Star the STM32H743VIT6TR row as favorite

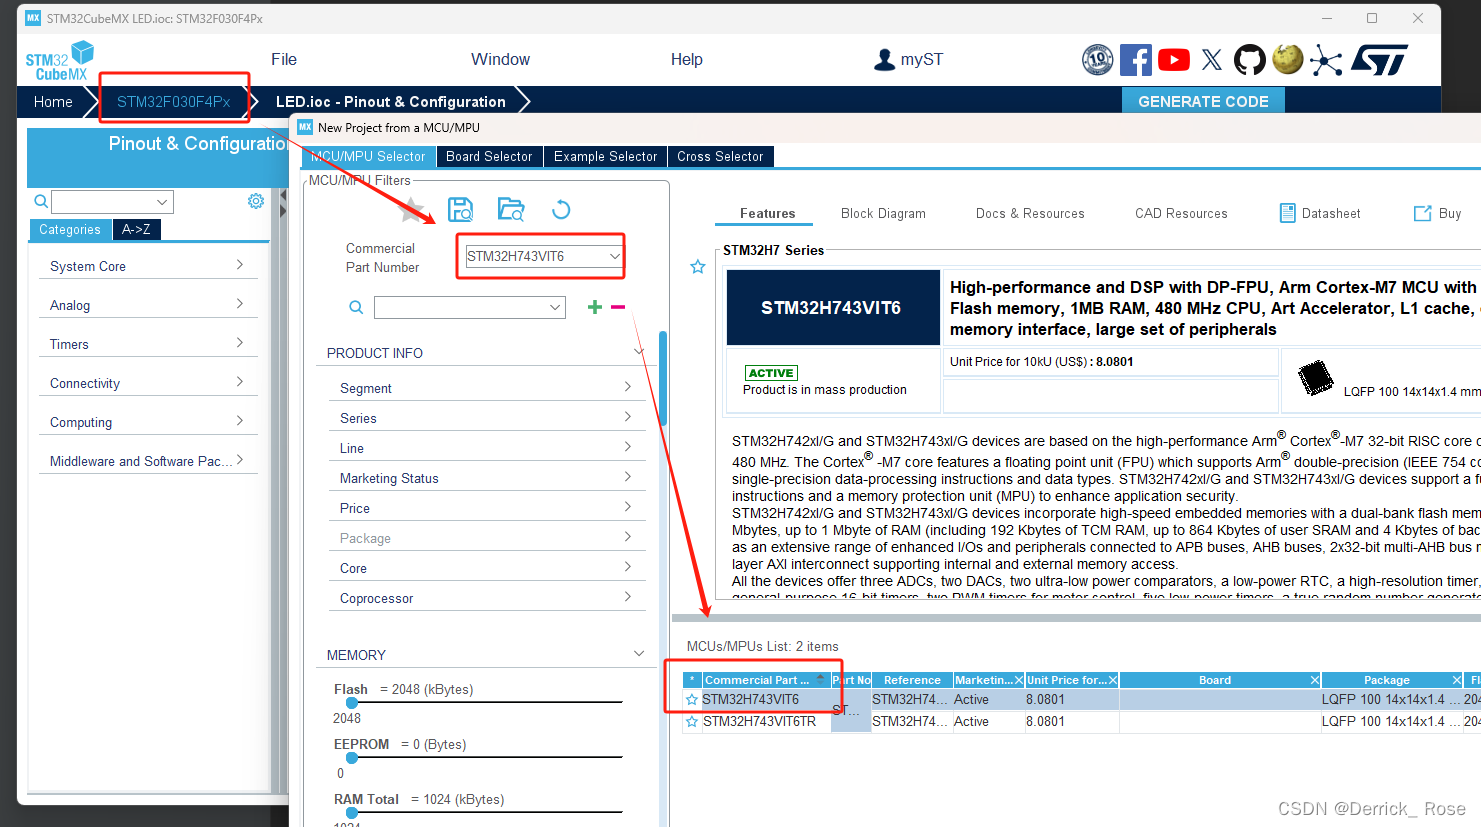[692, 722]
